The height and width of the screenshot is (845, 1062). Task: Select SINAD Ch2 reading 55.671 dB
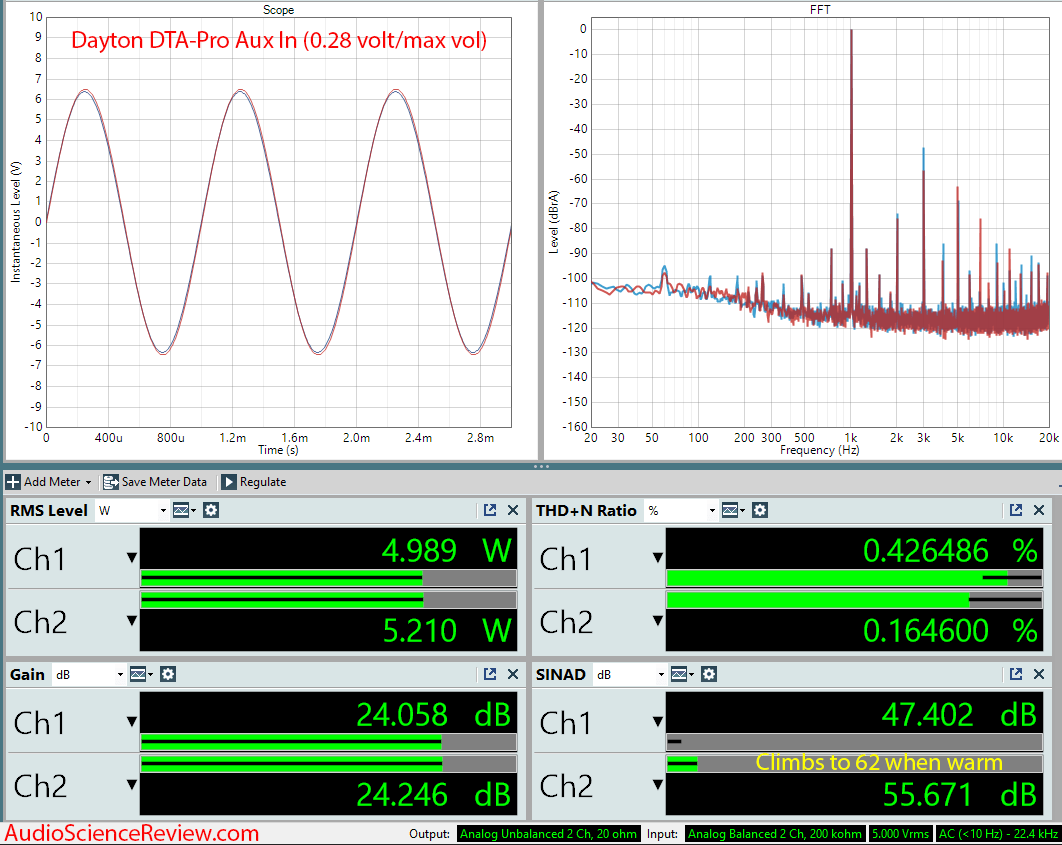pyautogui.click(x=959, y=795)
